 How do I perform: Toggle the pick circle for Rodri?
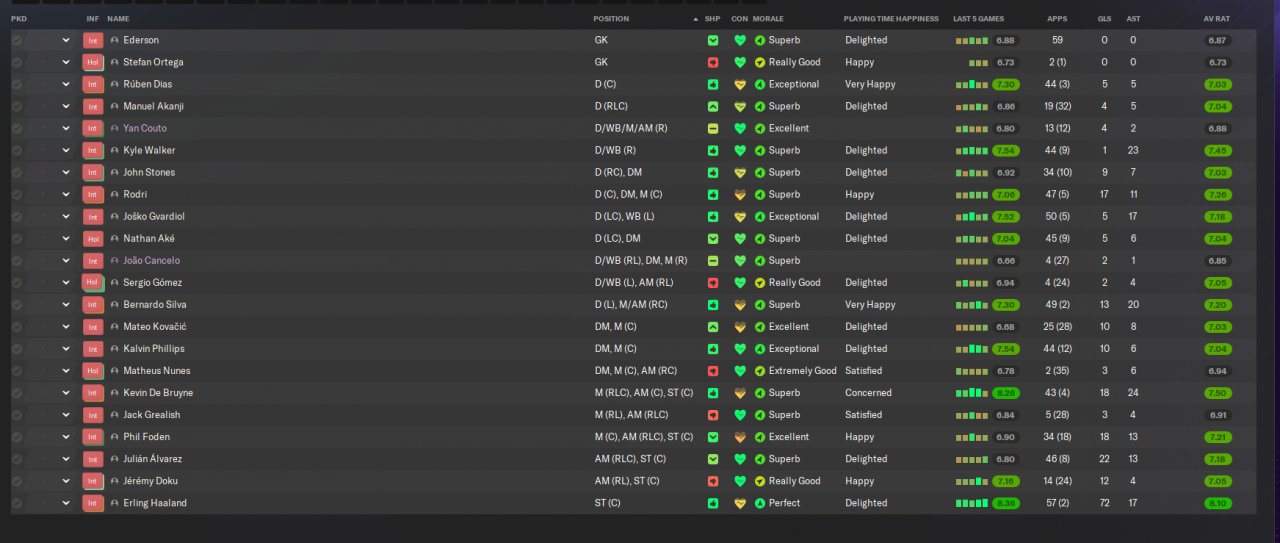click(17, 194)
